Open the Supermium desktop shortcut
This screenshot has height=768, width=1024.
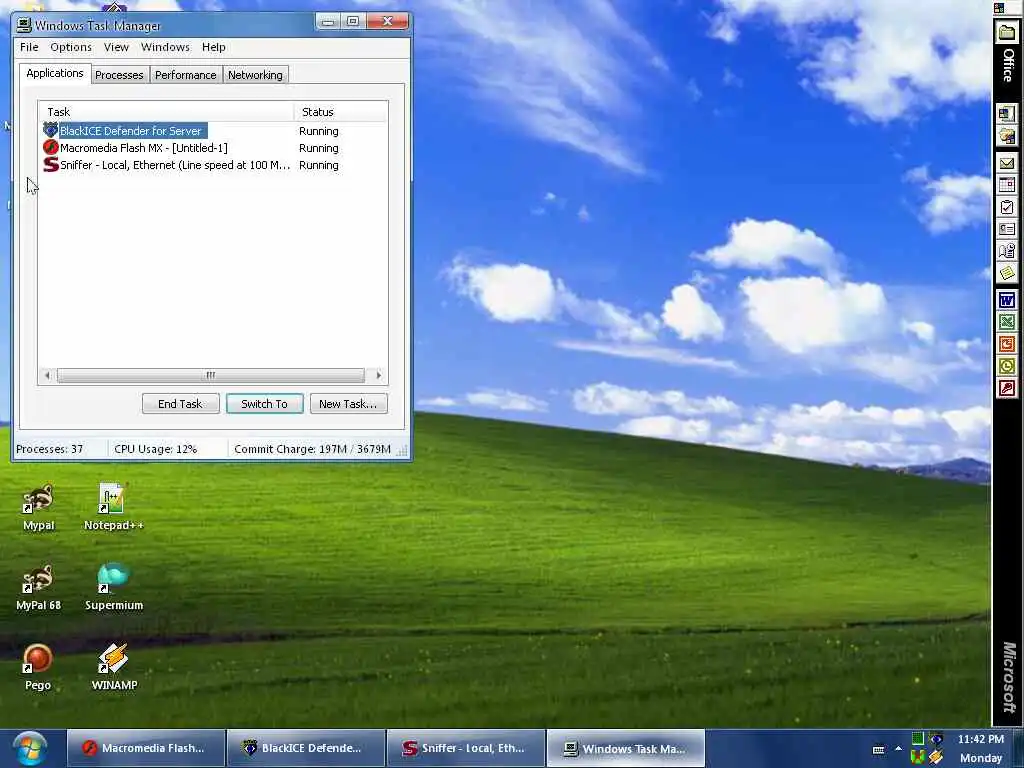tap(114, 587)
